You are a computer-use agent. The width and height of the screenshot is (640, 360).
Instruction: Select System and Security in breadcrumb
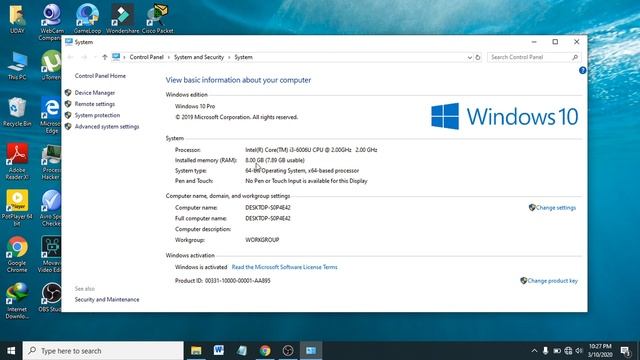click(199, 57)
